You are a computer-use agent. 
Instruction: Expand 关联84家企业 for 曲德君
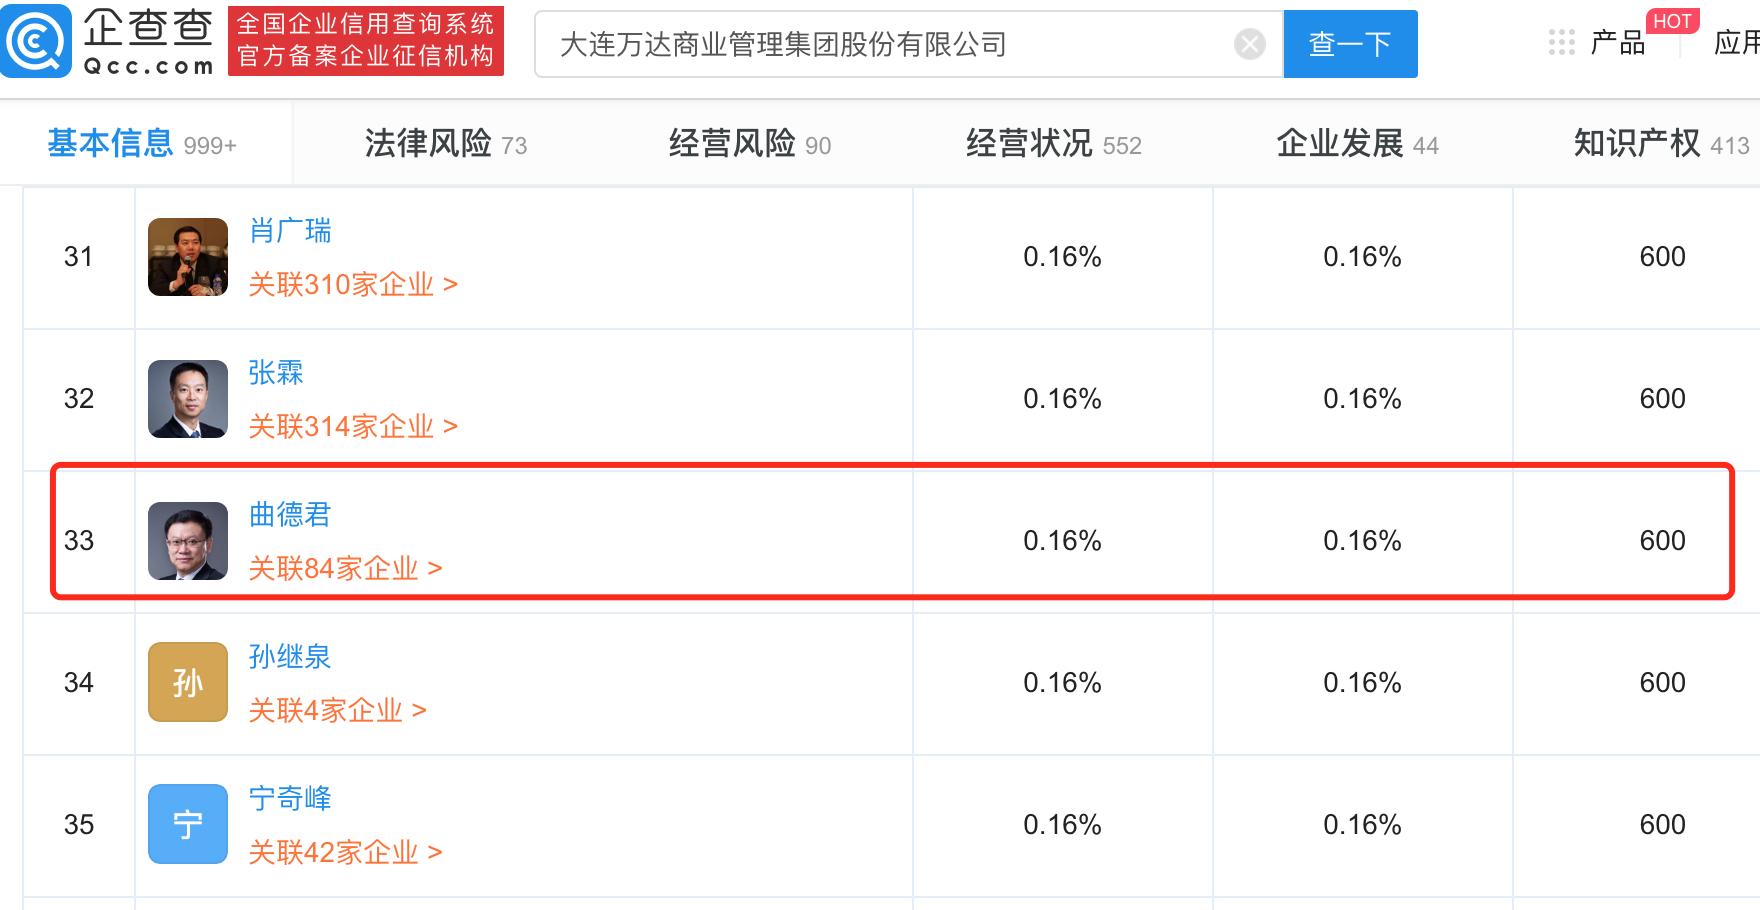click(x=333, y=568)
